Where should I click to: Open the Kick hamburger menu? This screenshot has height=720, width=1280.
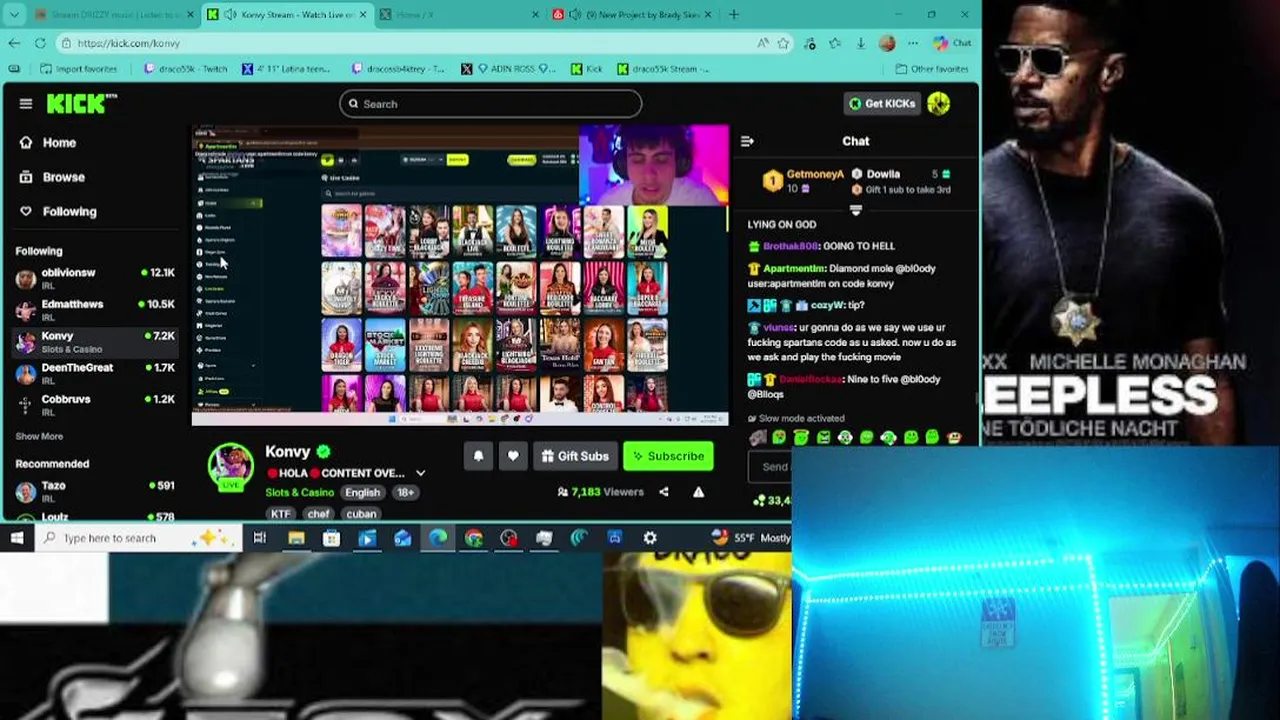click(26, 103)
